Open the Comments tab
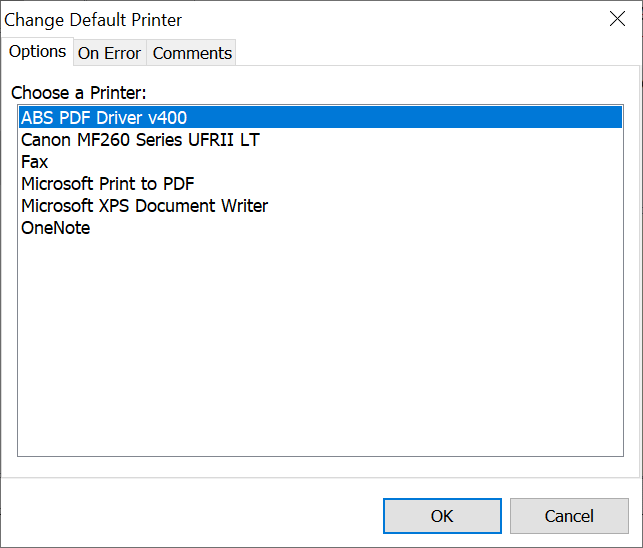The image size is (643, 548). (x=192, y=53)
